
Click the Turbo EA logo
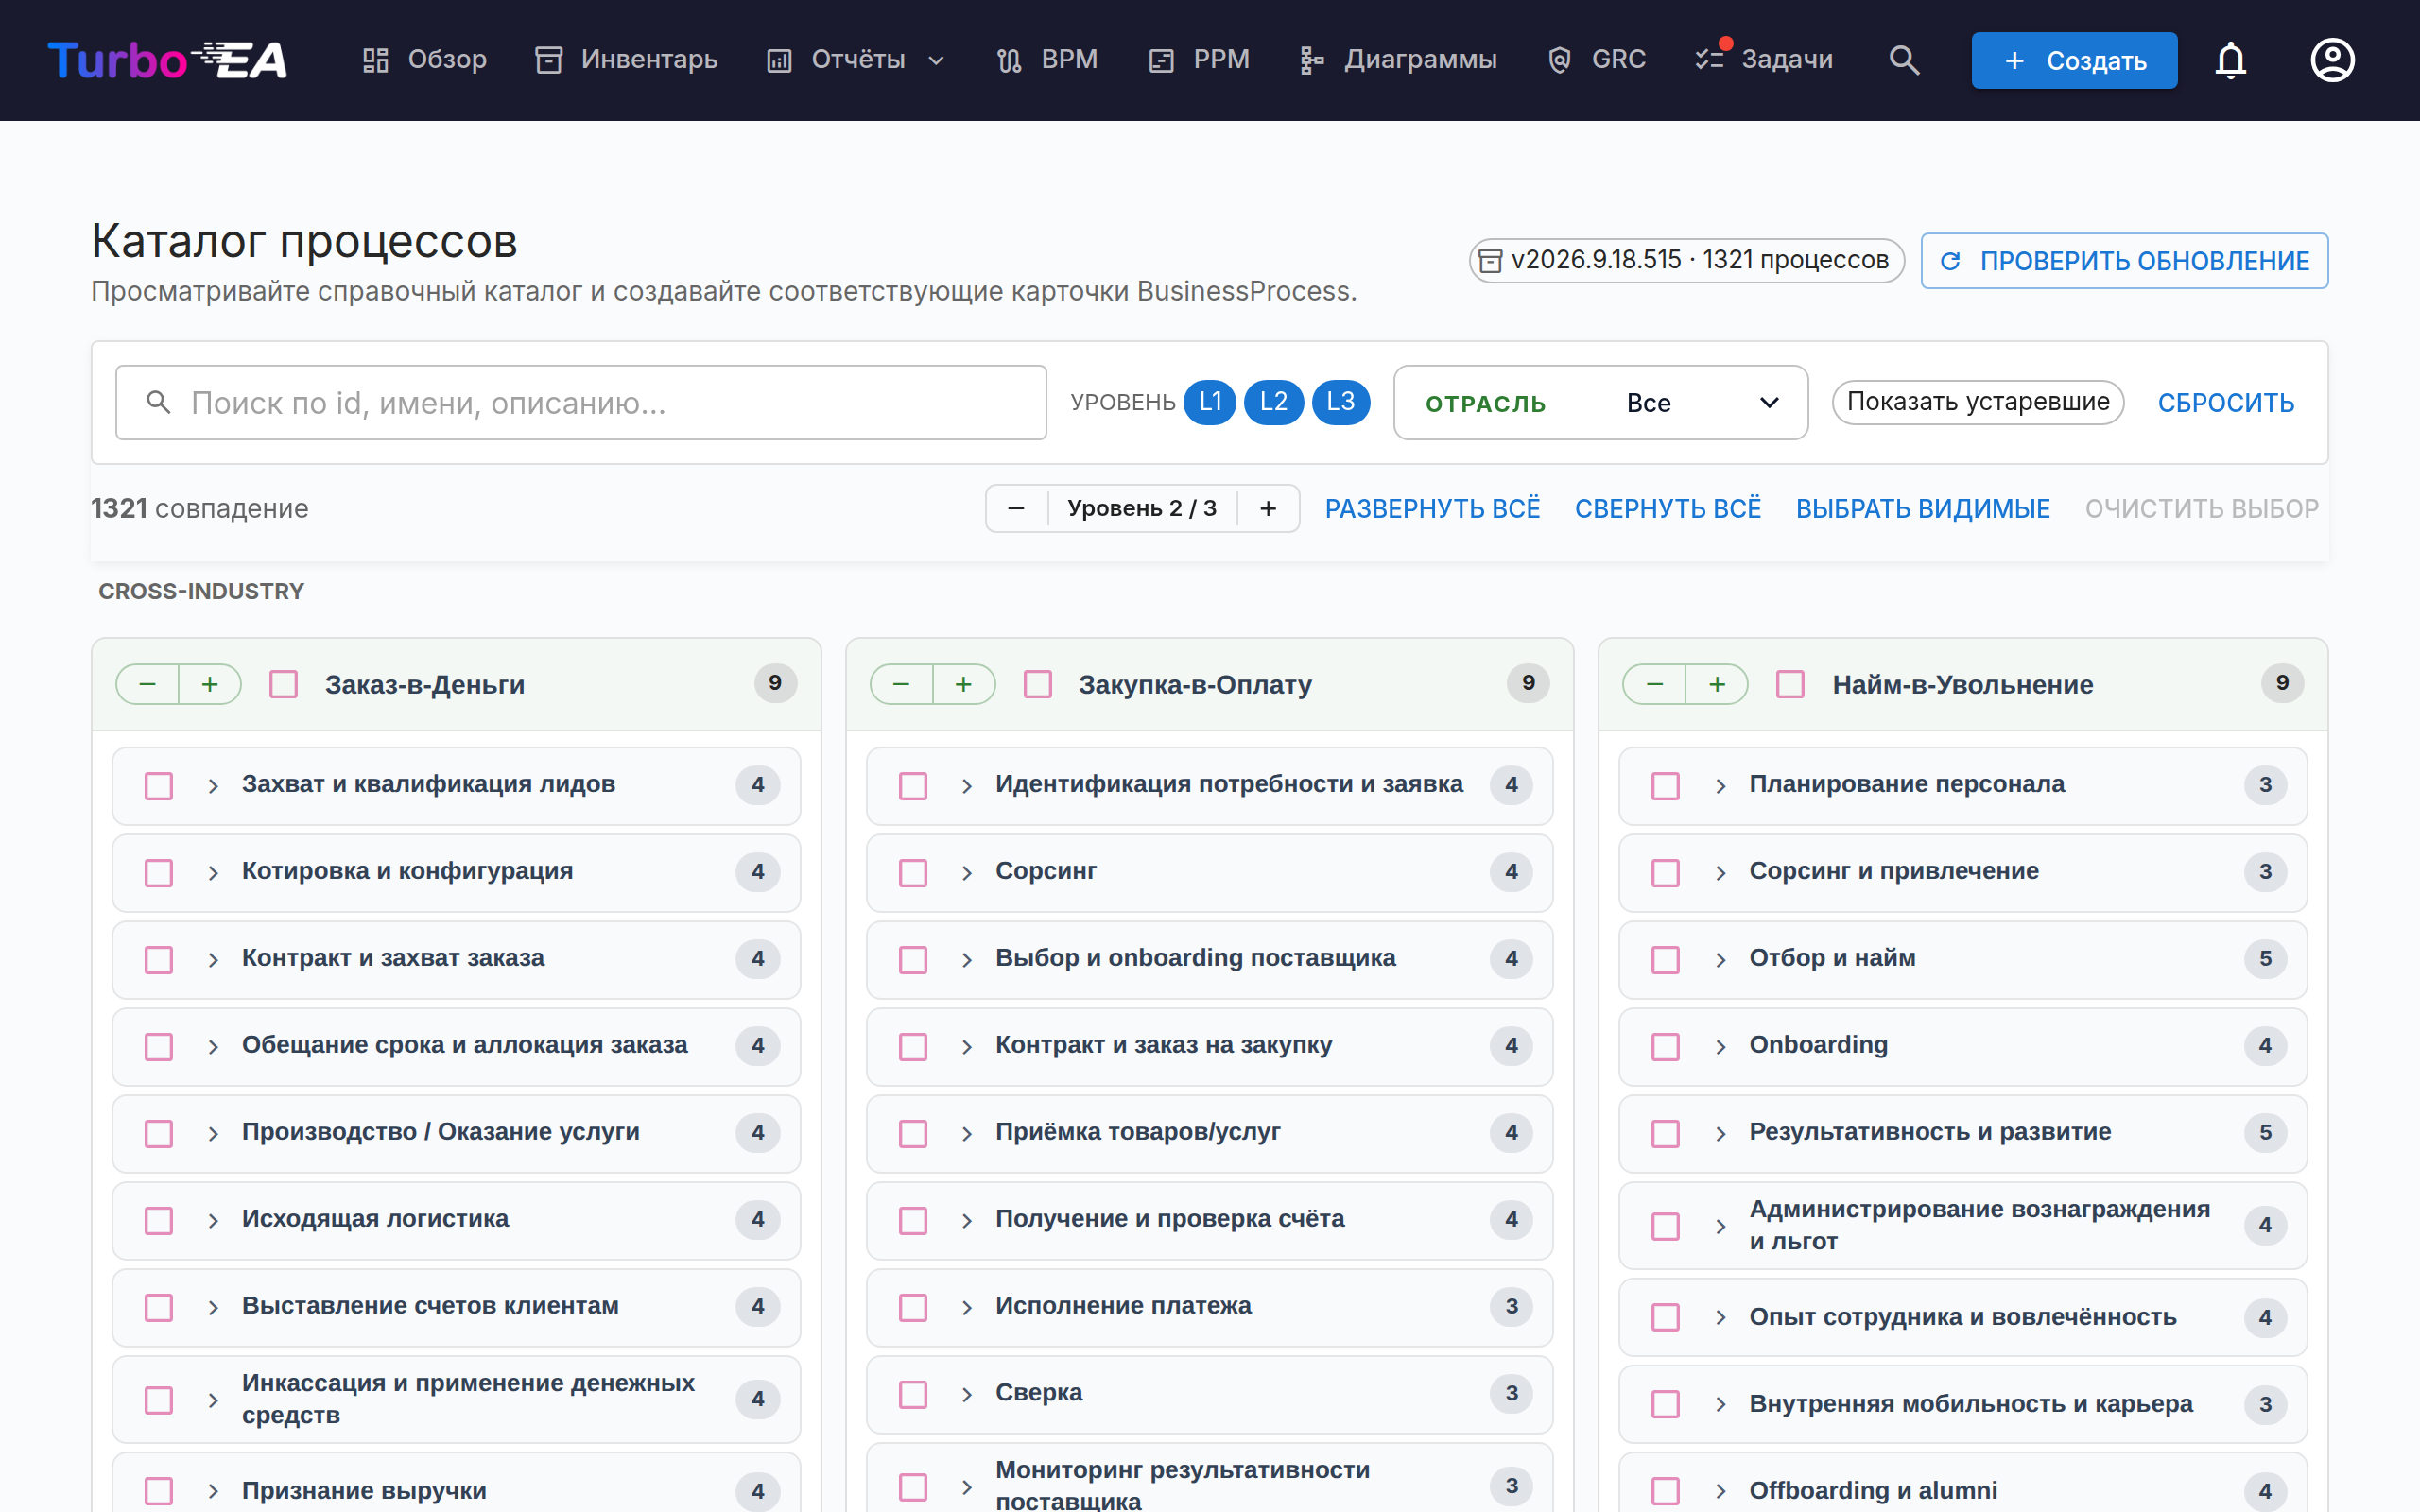(x=167, y=60)
